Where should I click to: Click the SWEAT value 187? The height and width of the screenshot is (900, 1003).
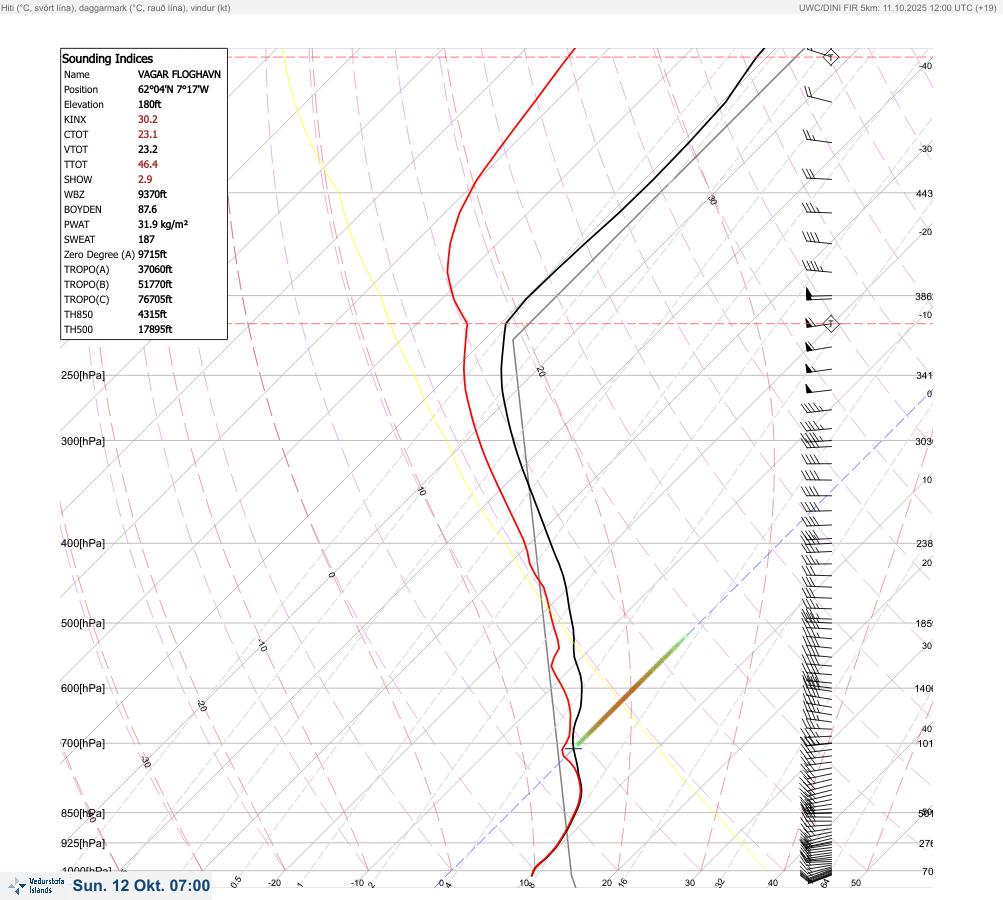point(146,239)
